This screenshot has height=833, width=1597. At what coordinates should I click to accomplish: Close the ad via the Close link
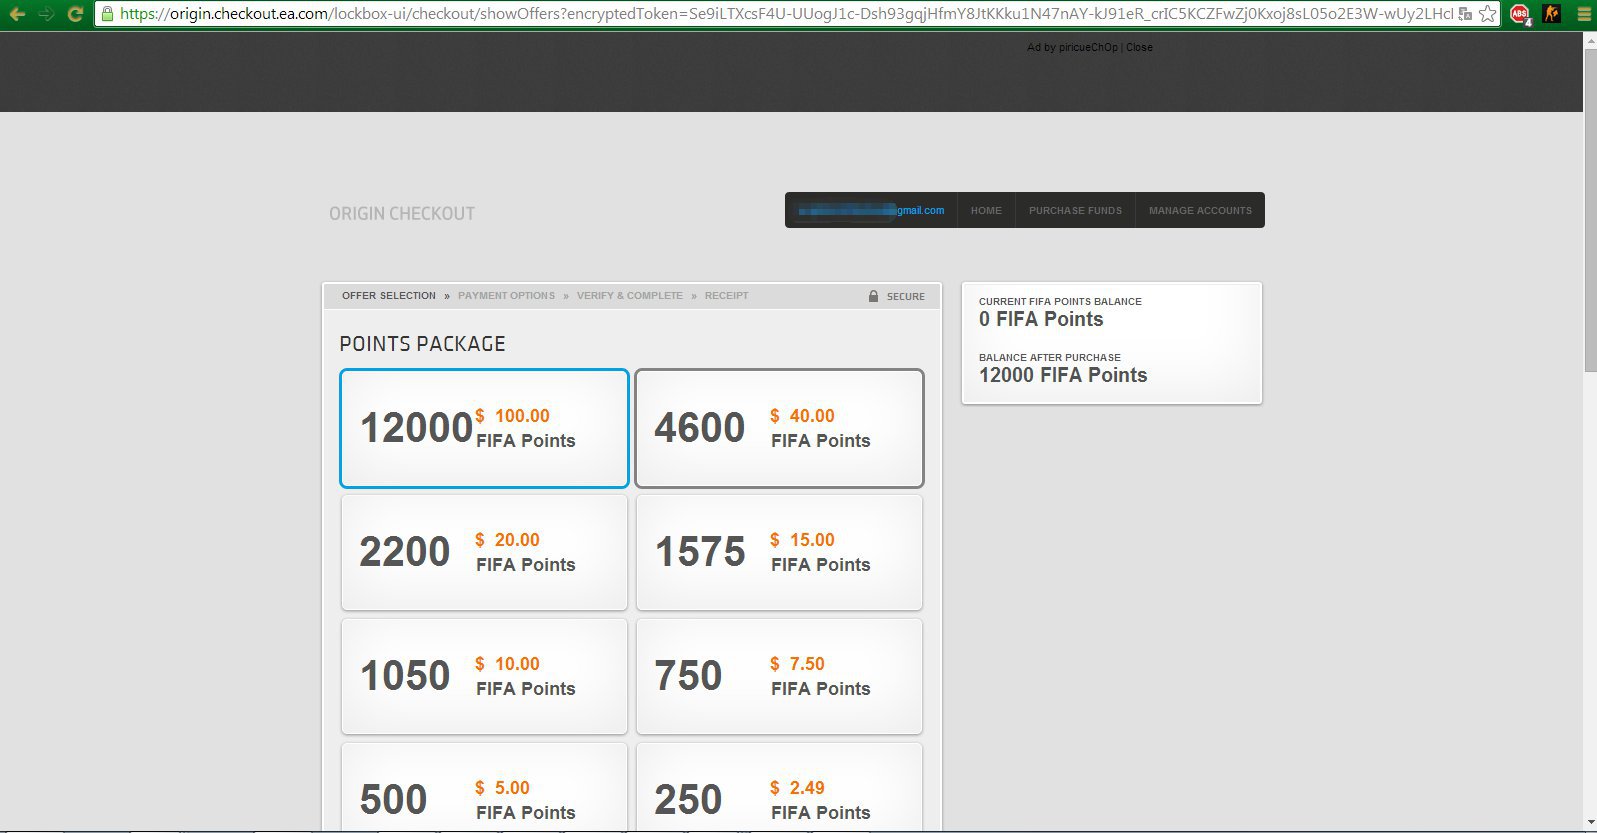[x=1139, y=47]
